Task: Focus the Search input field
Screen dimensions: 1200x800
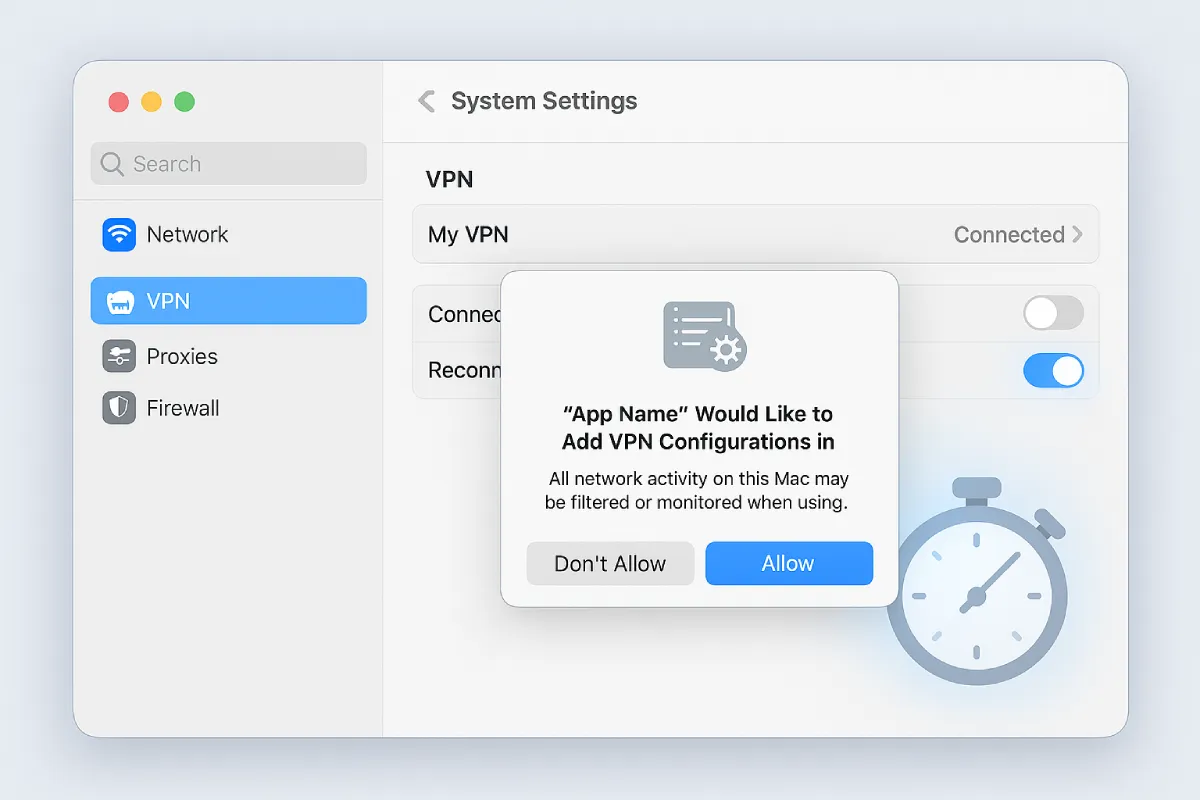Action: 240,164
